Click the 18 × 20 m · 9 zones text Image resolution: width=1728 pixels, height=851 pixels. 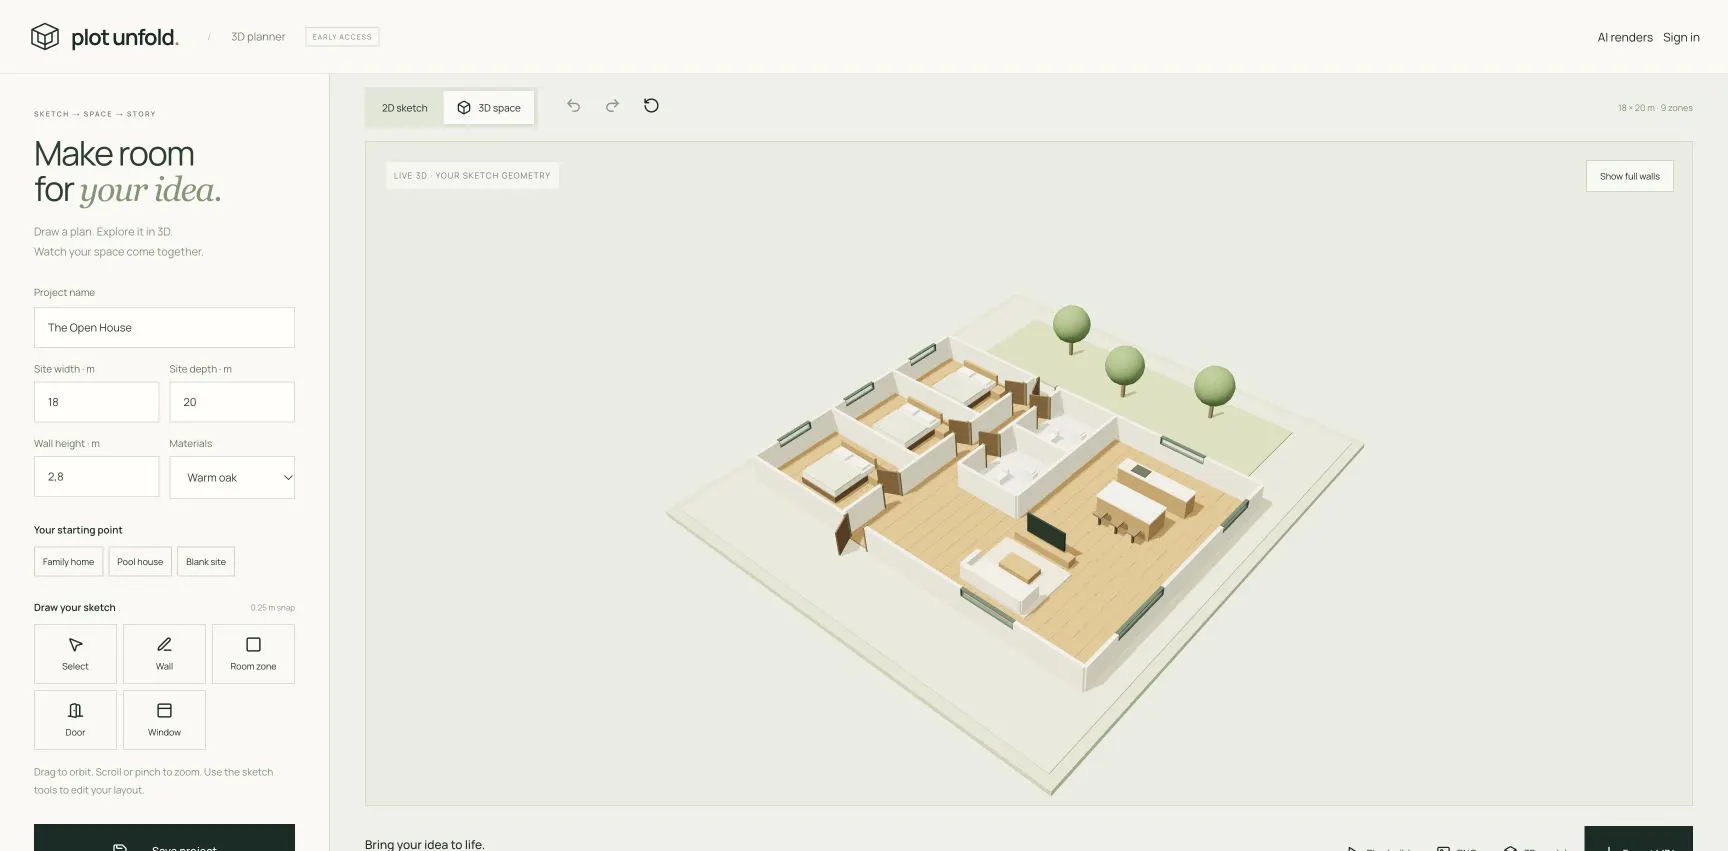click(1655, 108)
